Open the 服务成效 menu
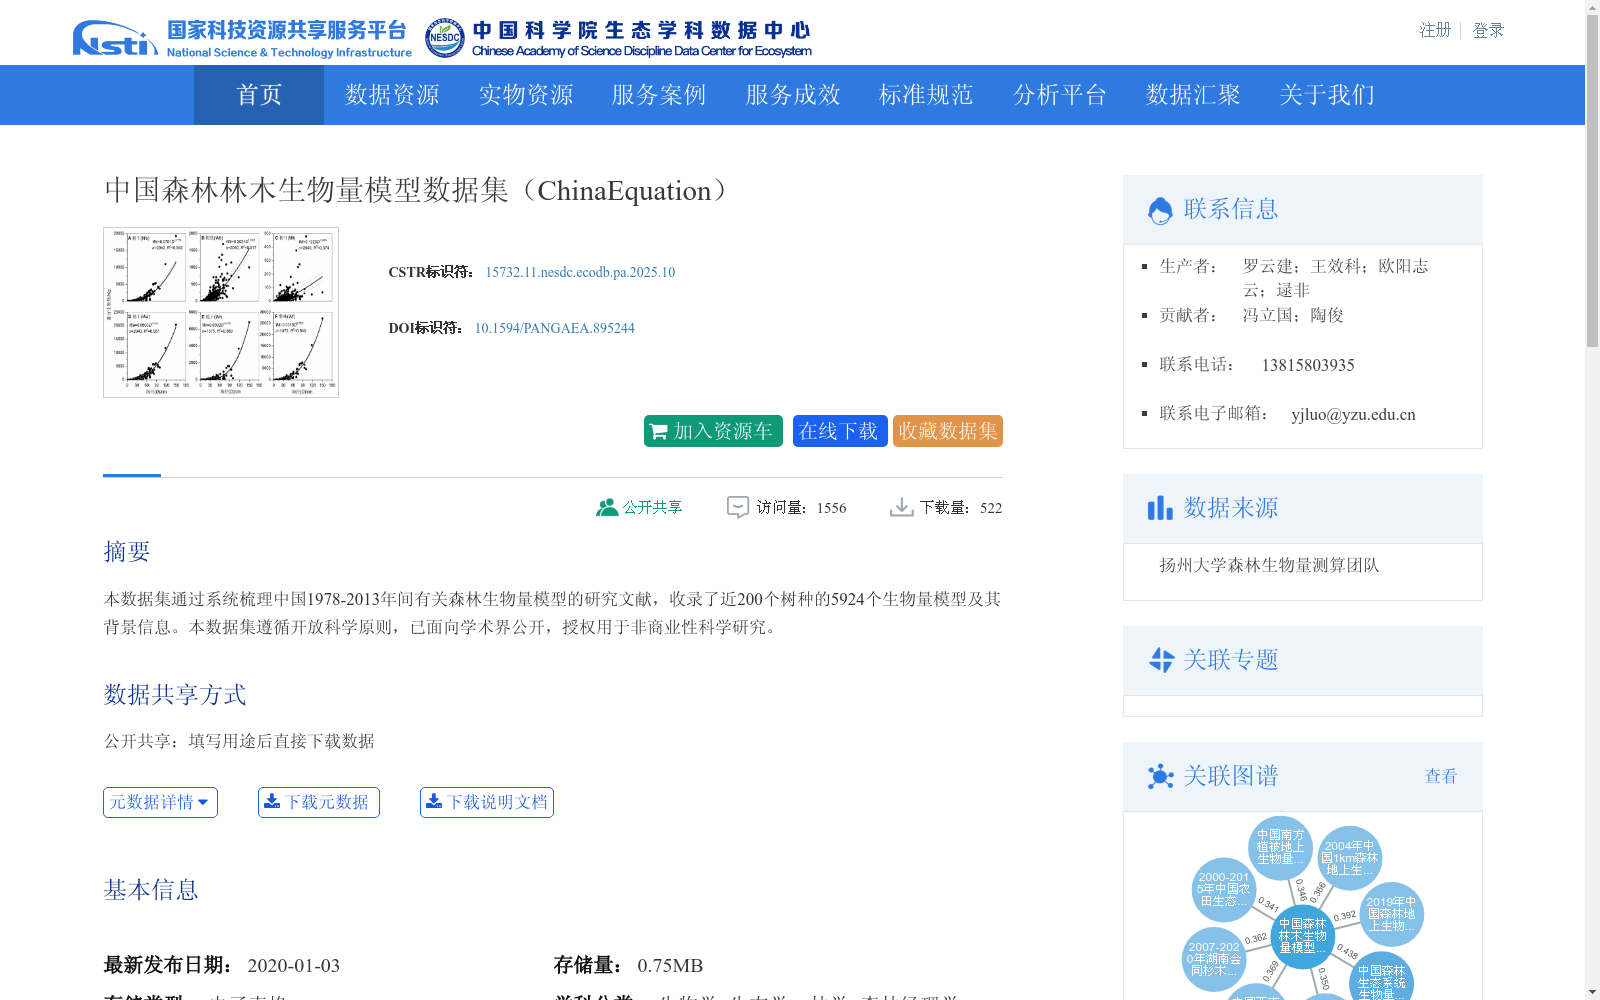Screen dimensions: 1600x1000 pyautogui.click(x=793, y=95)
